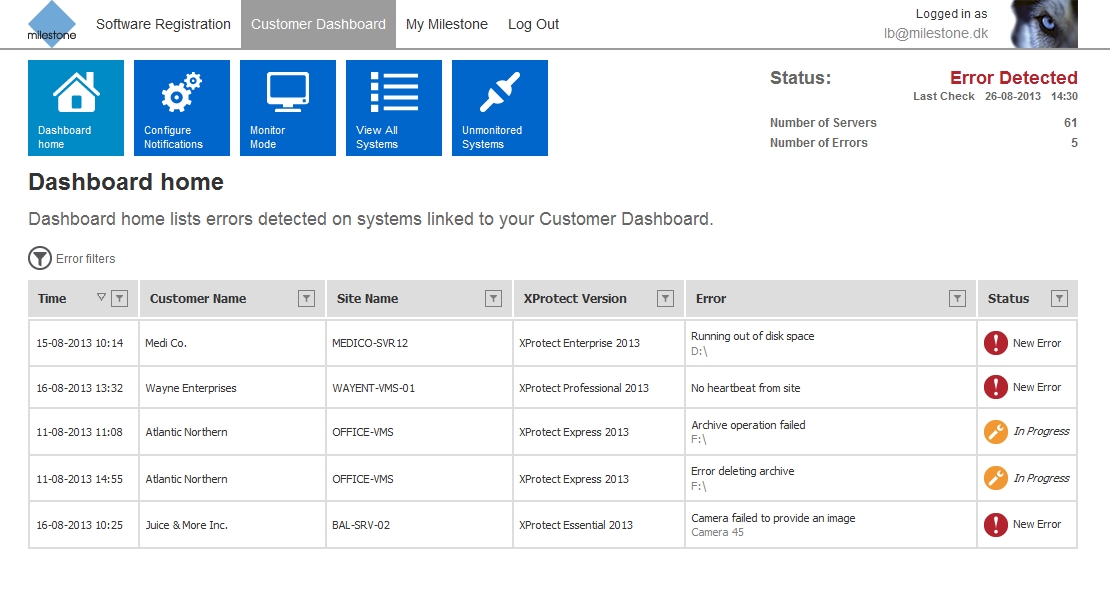Click Log Out in the top menu
This screenshot has height=589, width=1110.
[534, 24]
